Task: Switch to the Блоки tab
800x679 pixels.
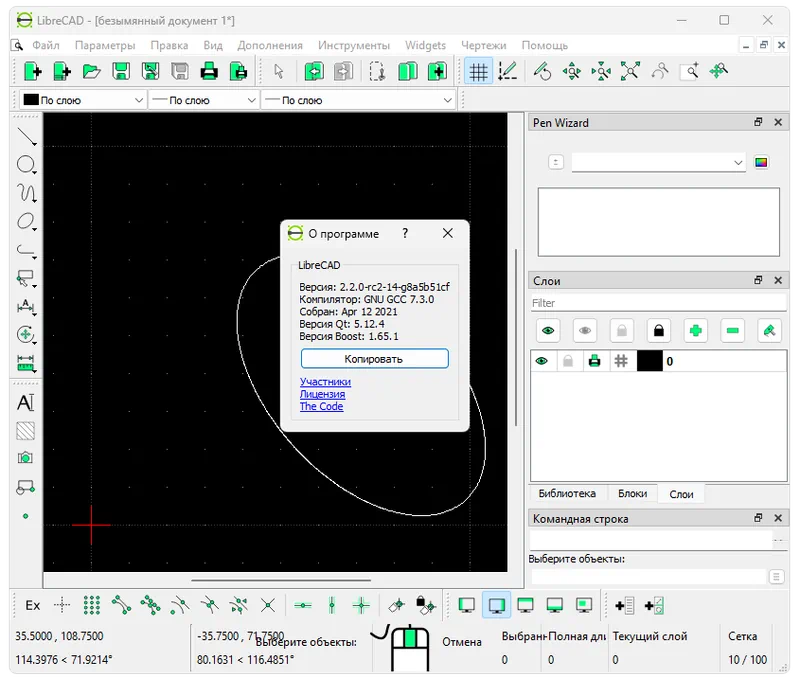Action: [633, 493]
